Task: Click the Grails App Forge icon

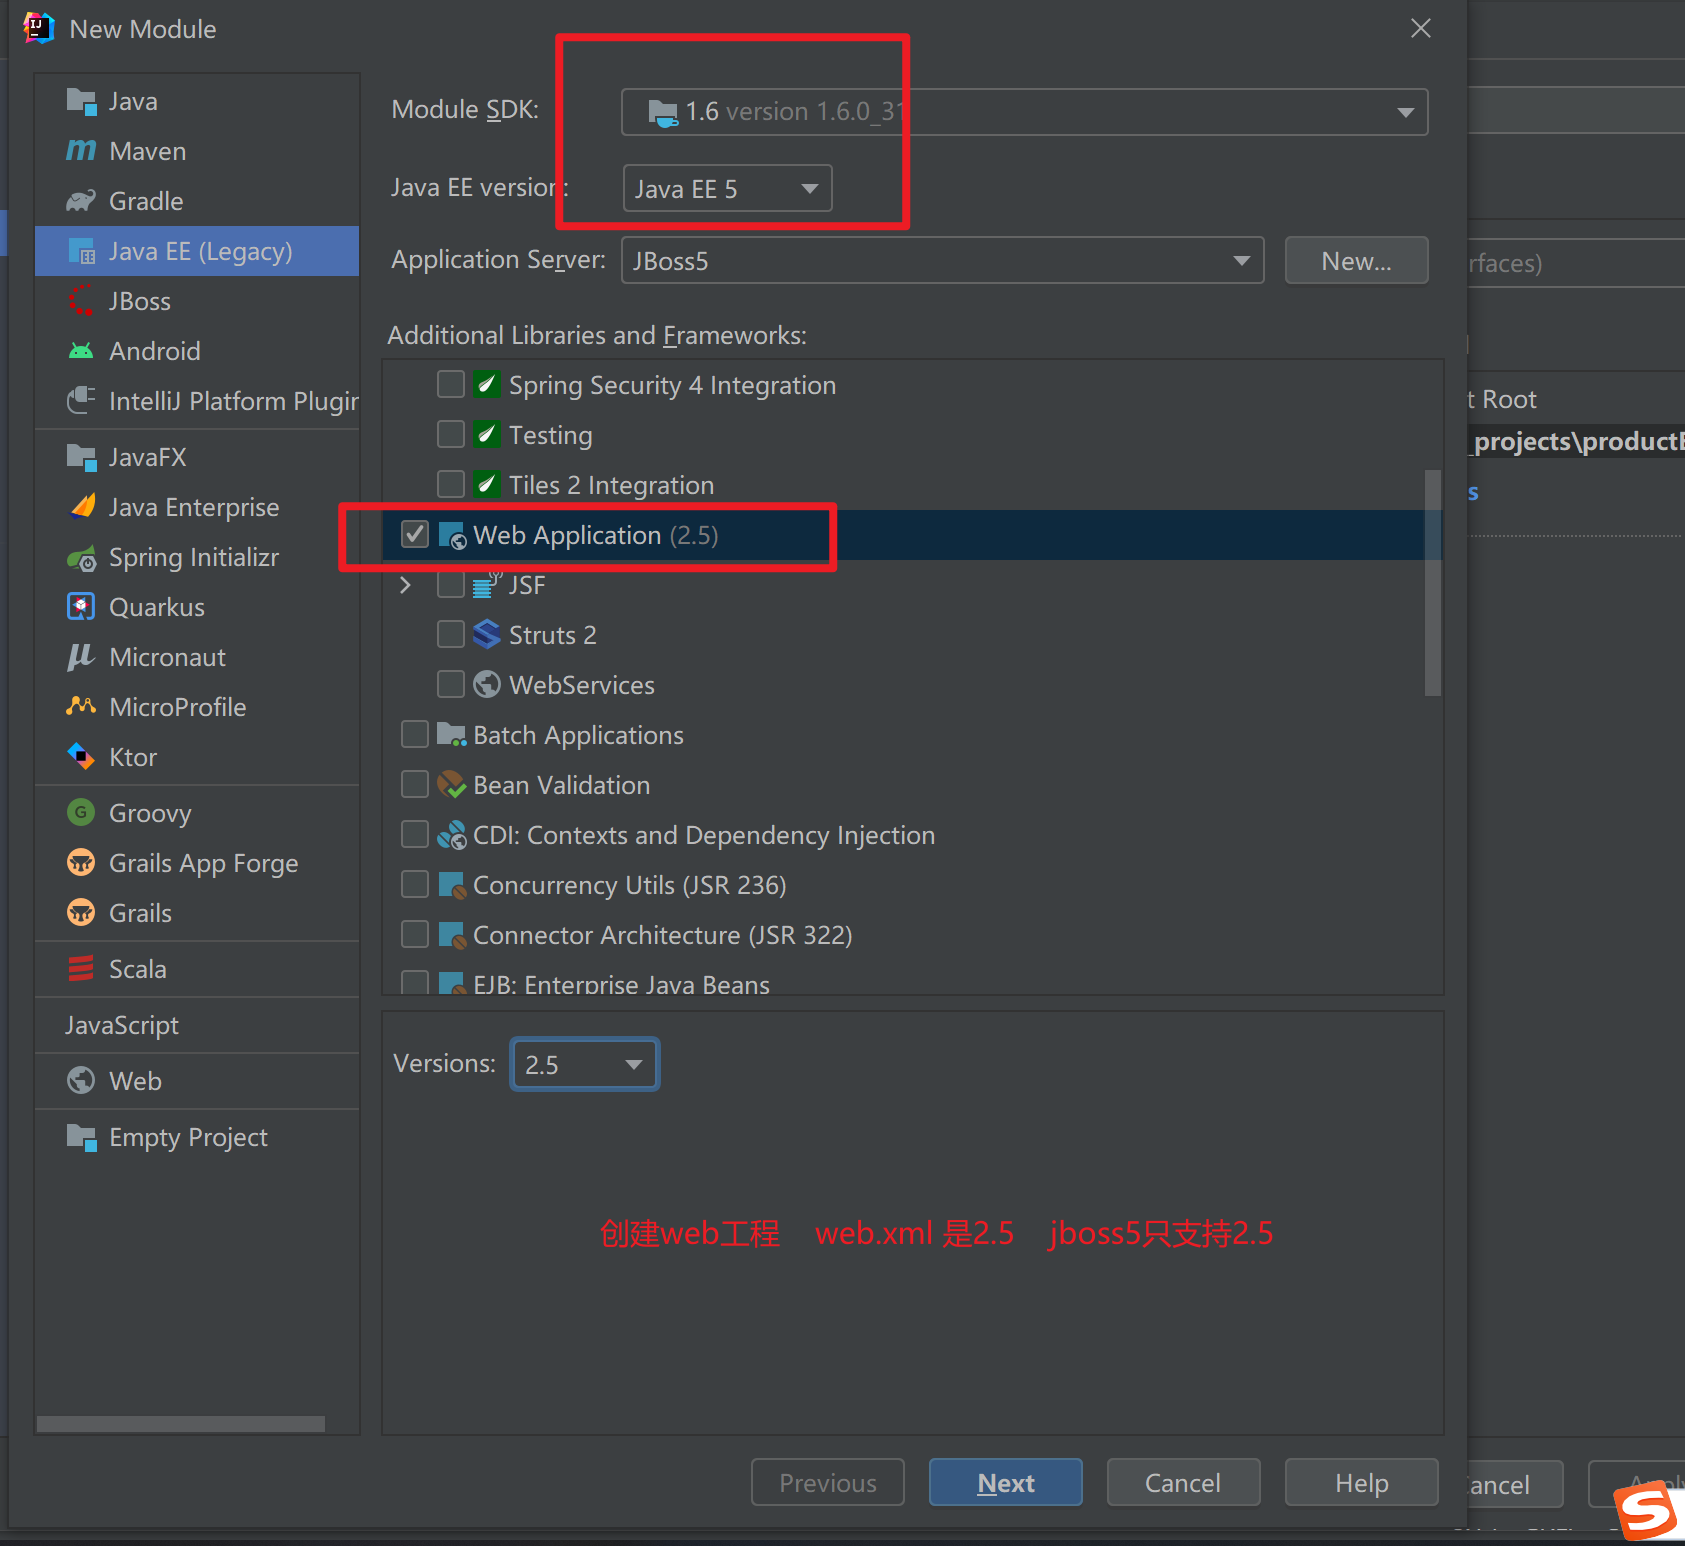Action: pyautogui.click(x=81, y=863)
